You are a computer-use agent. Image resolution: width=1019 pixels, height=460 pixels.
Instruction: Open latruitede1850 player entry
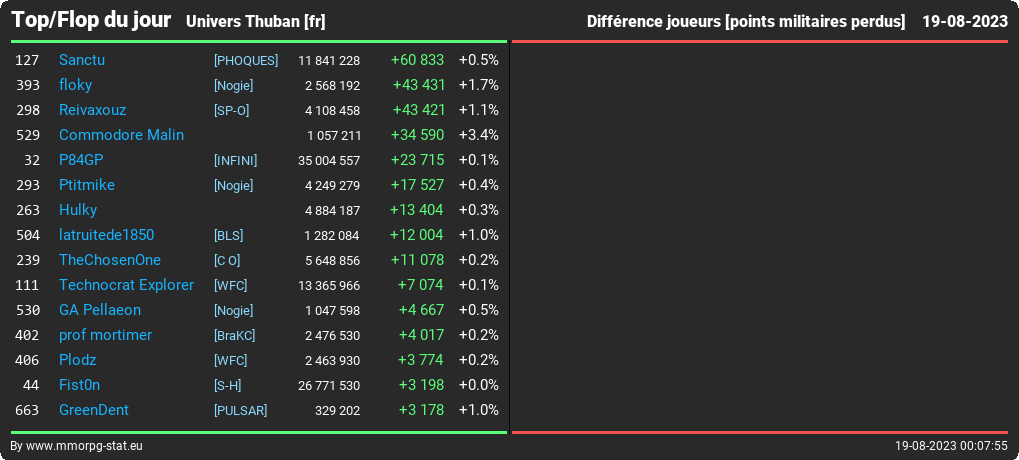[x=107, y=235]
